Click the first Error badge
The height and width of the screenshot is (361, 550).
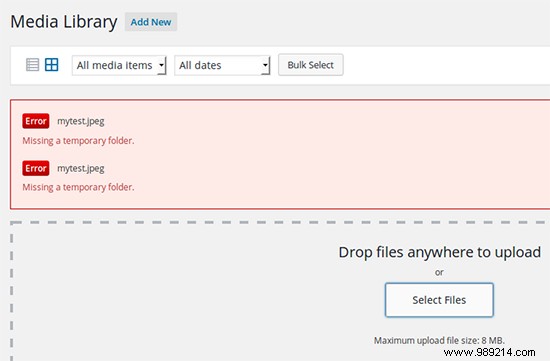tap(36, 121)
